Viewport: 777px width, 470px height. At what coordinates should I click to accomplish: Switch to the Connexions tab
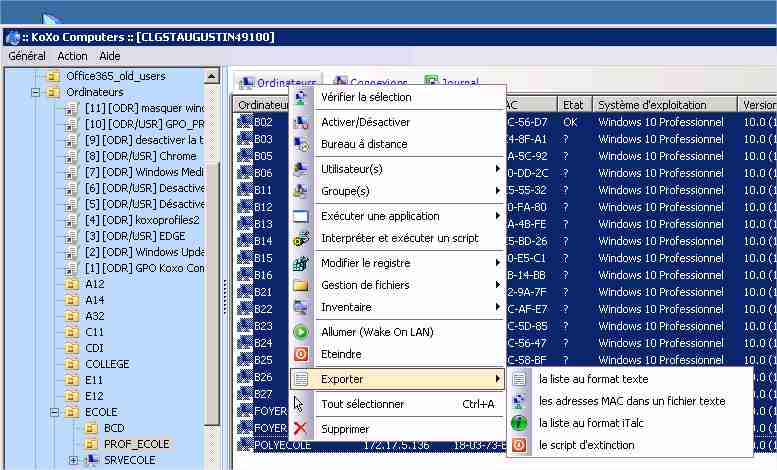click(371, 82)
